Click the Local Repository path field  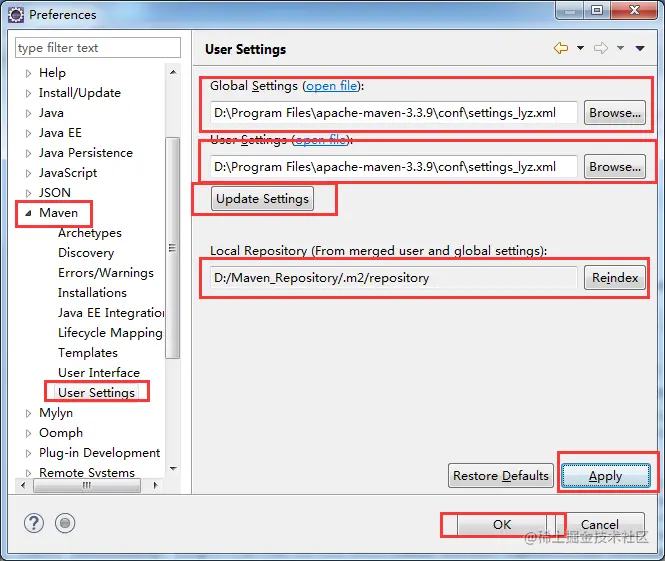tap(394, 278)
